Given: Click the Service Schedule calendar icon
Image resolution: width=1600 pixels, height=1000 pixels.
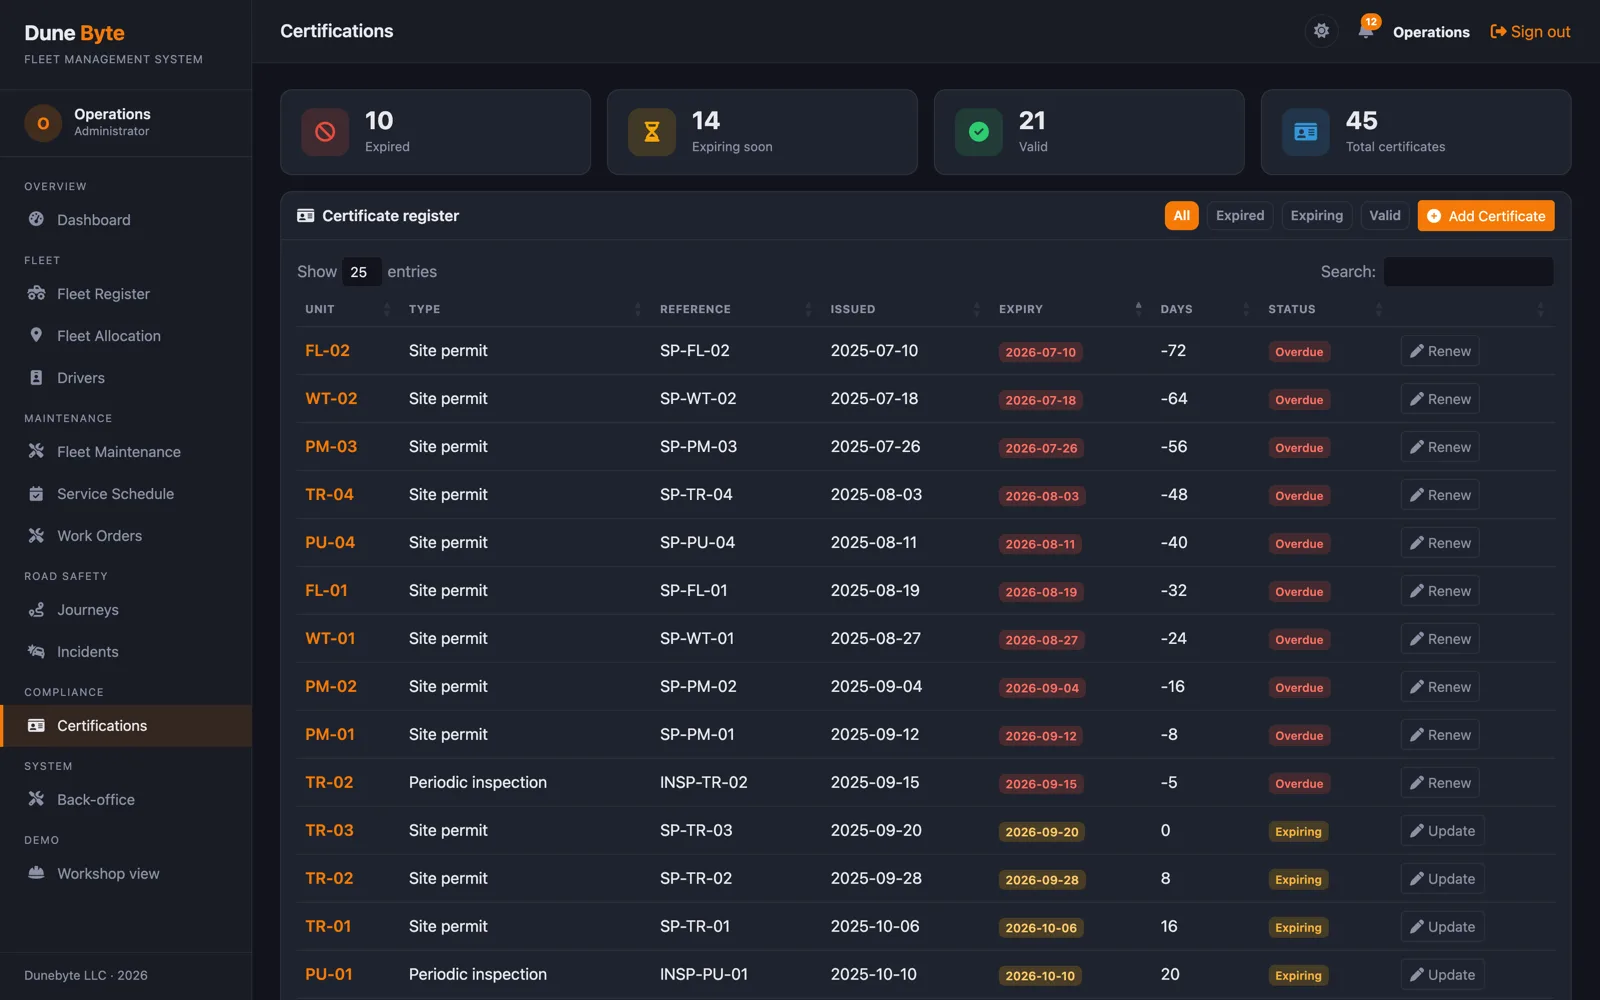Looking at the screenshot, I should [36, 493].
